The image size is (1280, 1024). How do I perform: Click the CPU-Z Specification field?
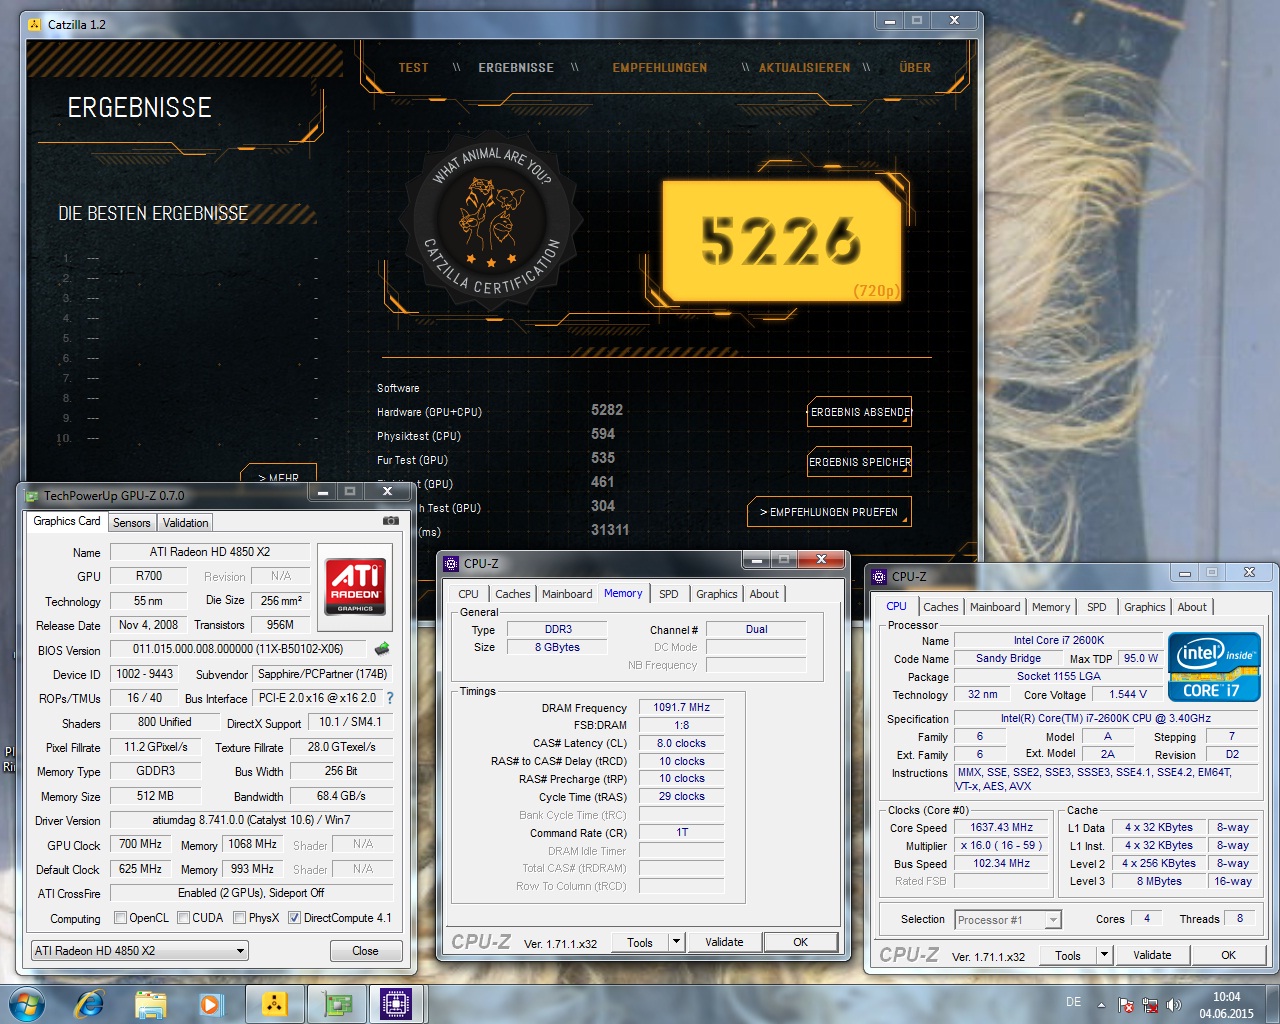pyautogui.click(x=1106, y=718)
